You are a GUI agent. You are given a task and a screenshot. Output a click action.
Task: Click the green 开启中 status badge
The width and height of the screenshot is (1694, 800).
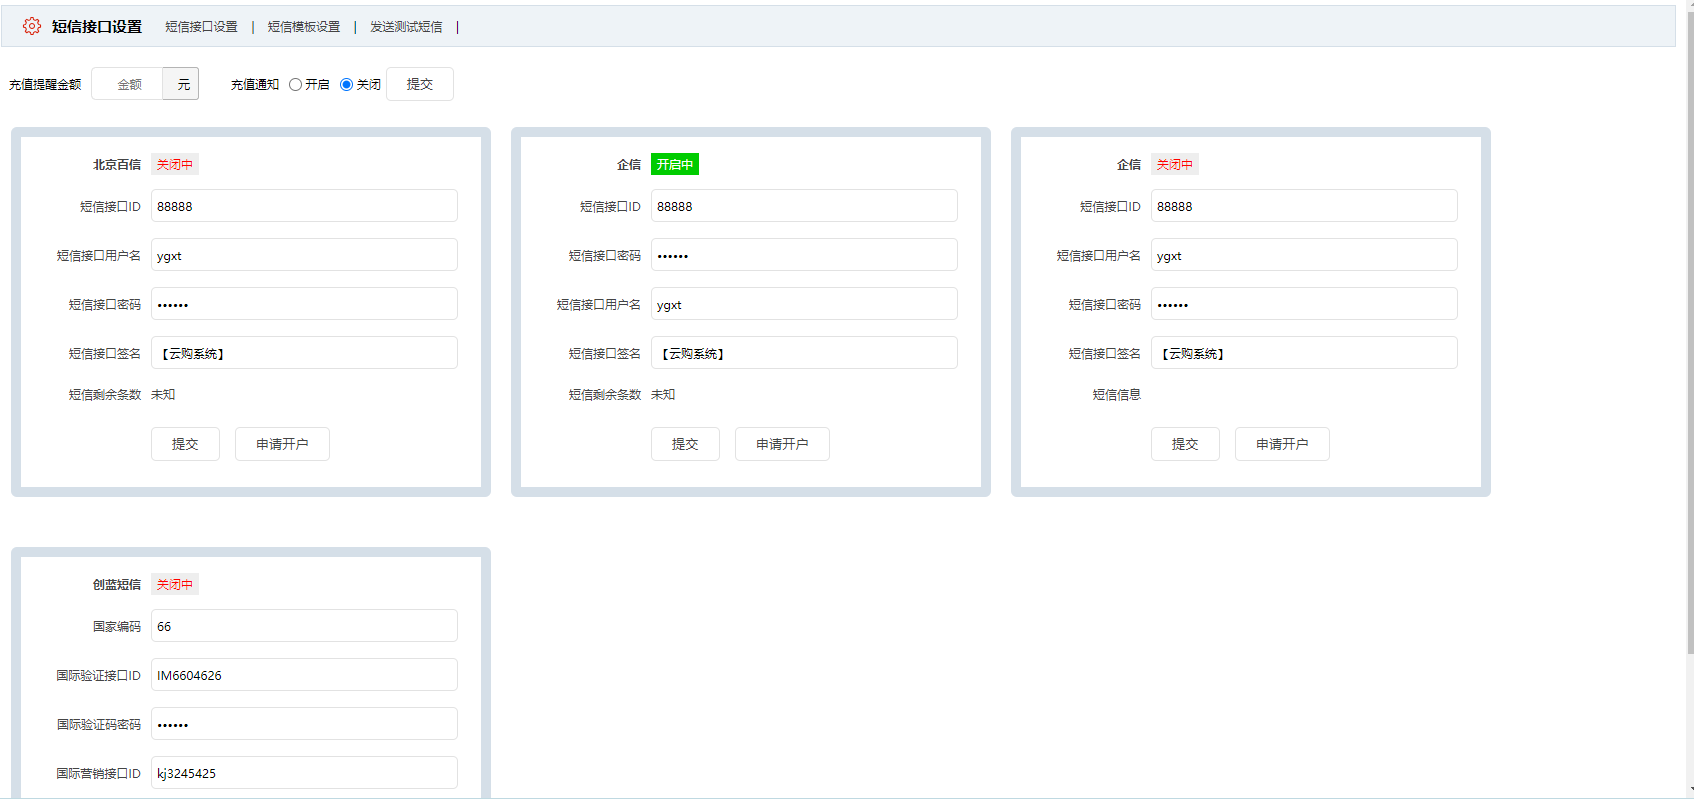point(675,165)
